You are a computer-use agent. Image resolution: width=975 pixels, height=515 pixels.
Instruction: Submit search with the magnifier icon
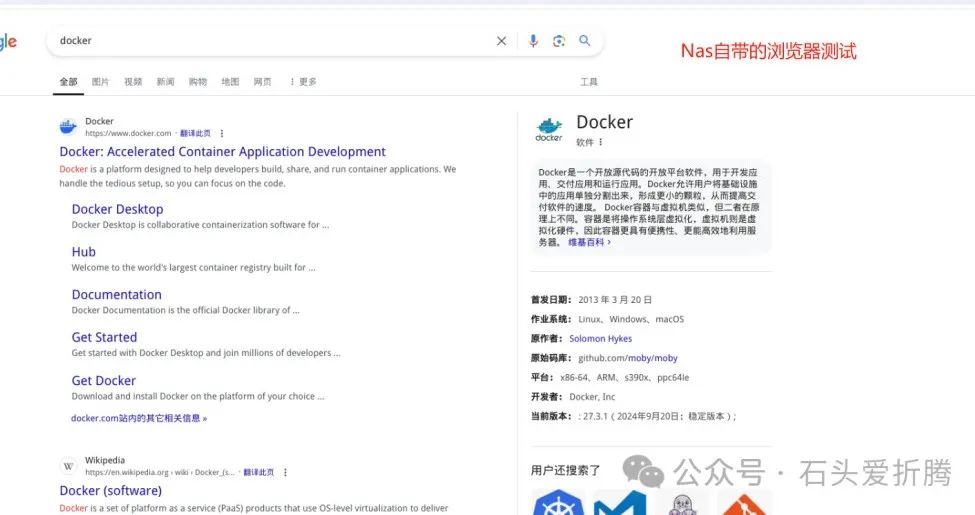[x=585, y=40]
